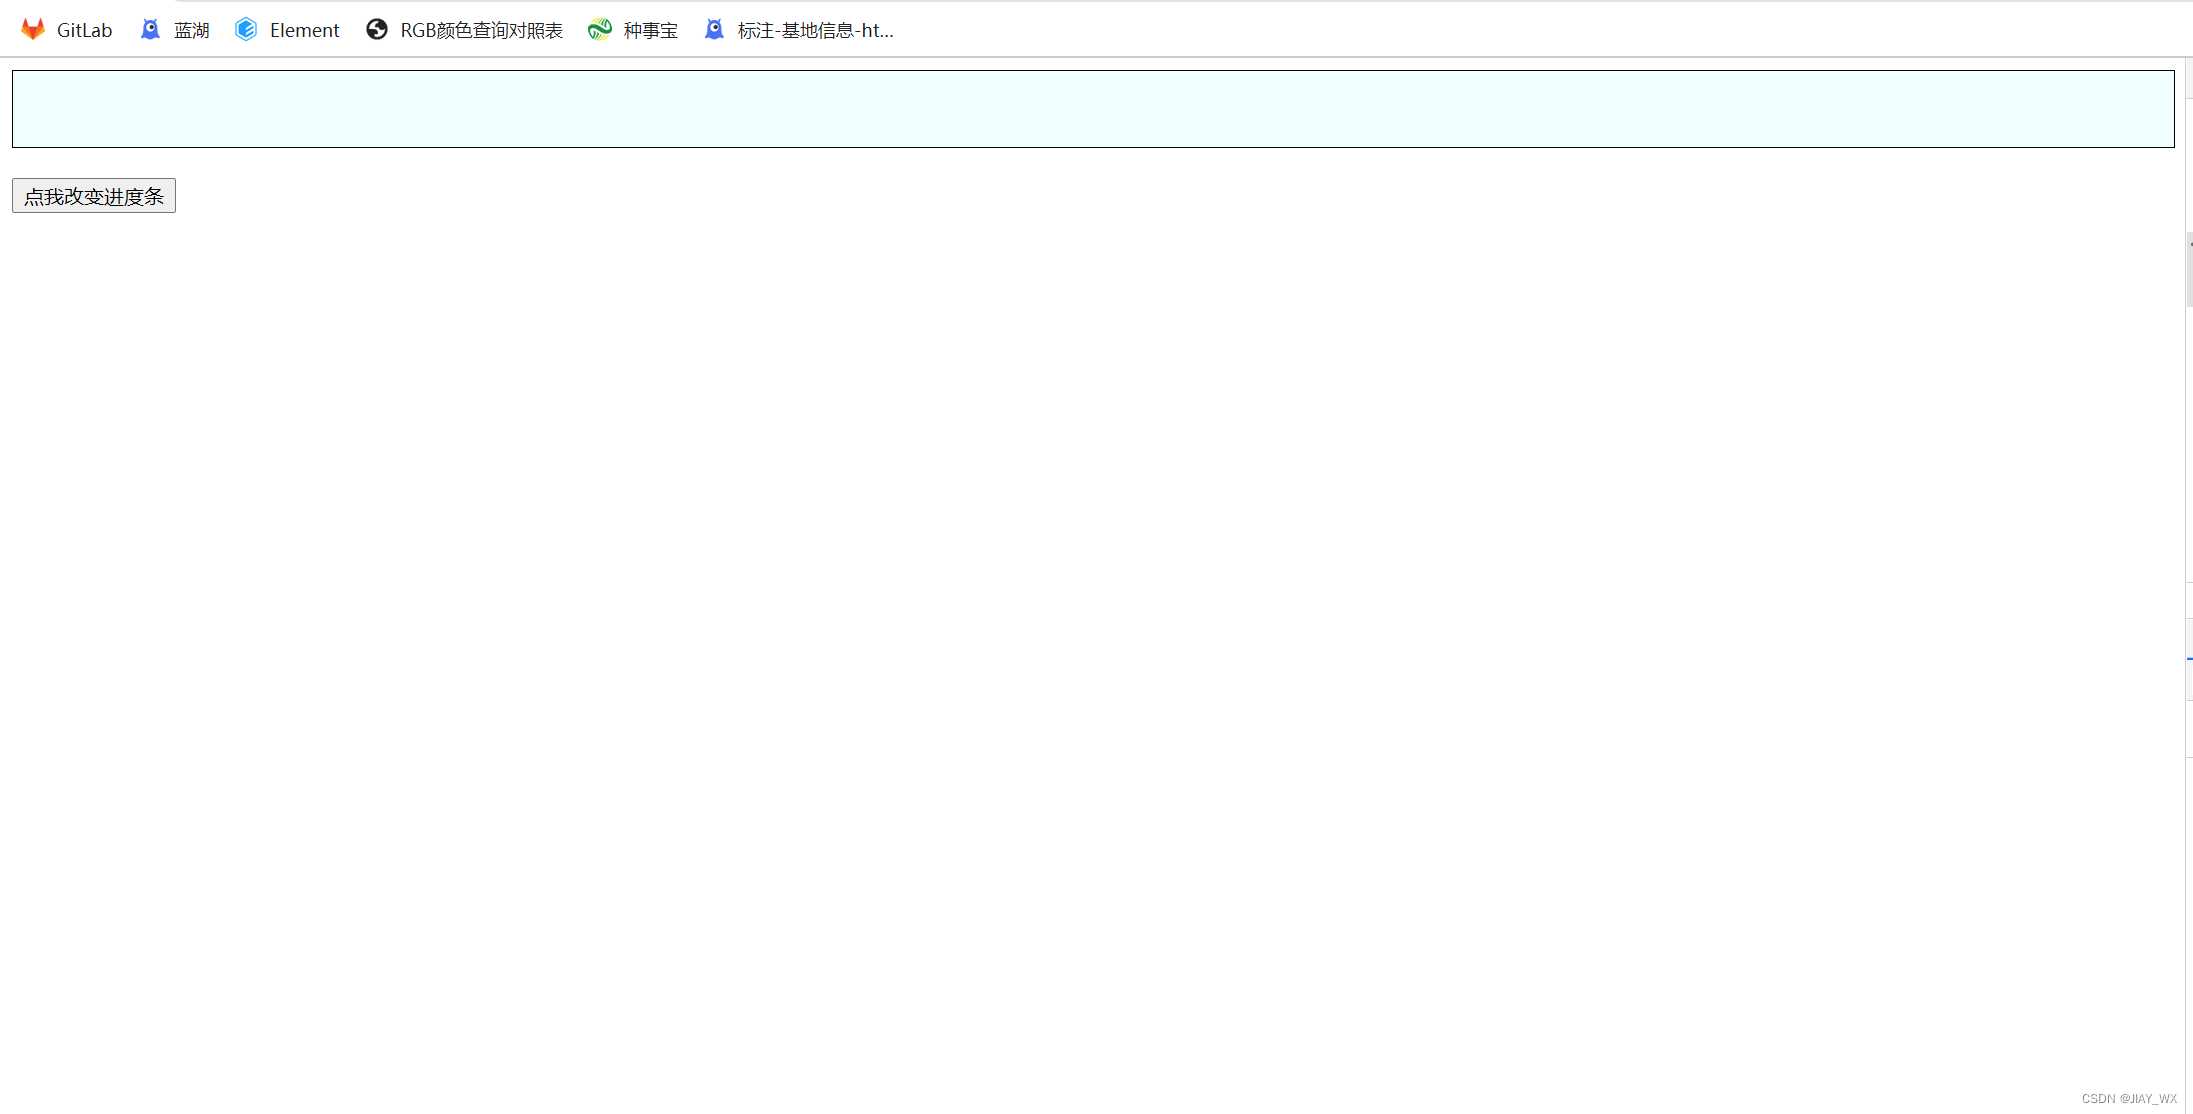Open the Element bookmark icon

pyautogui.click(x=246, y=30)
